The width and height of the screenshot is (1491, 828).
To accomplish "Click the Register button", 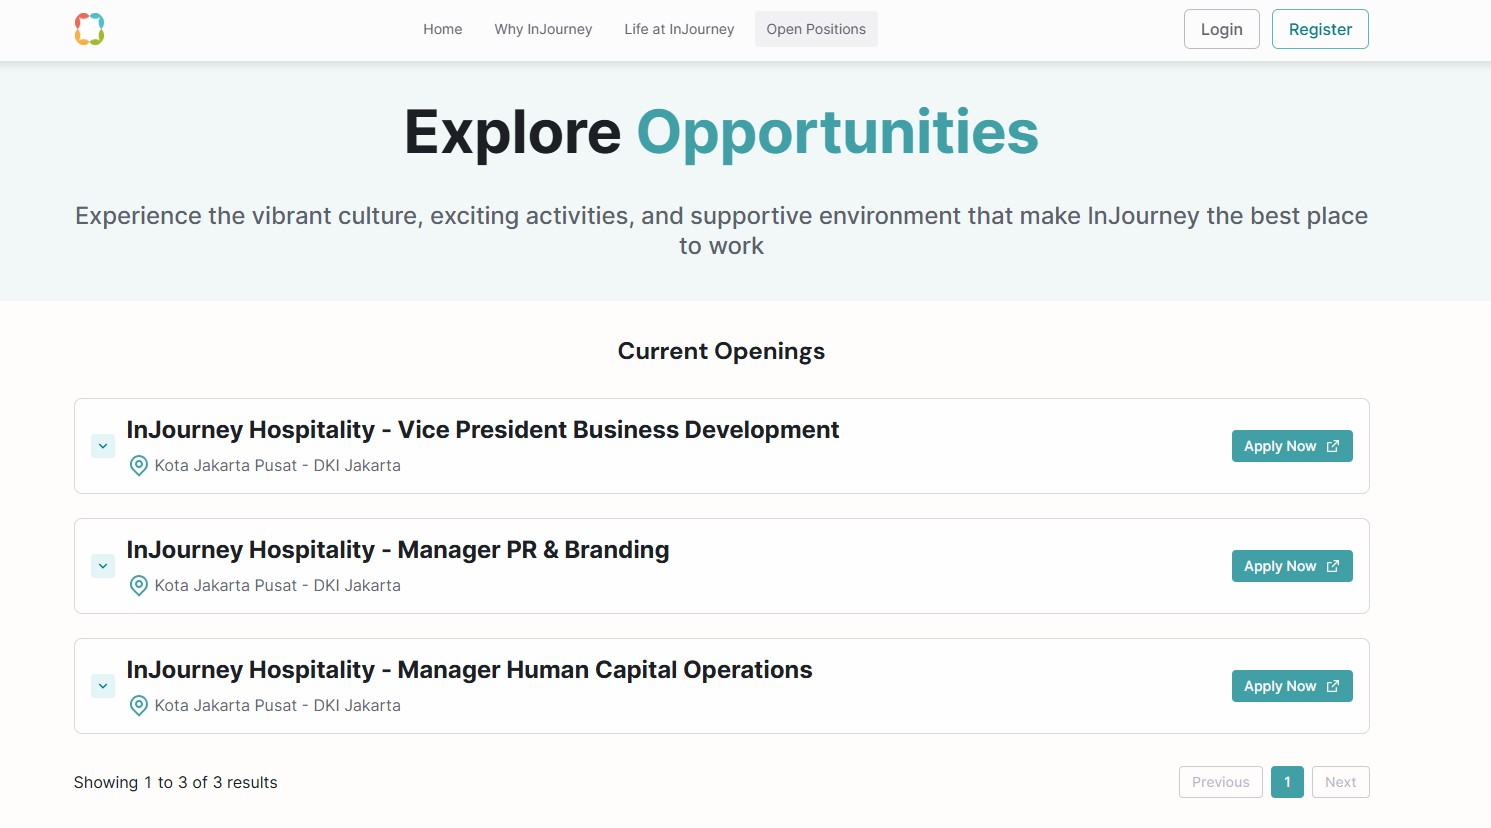I will pyautogui.click(x=1320, y=29).
